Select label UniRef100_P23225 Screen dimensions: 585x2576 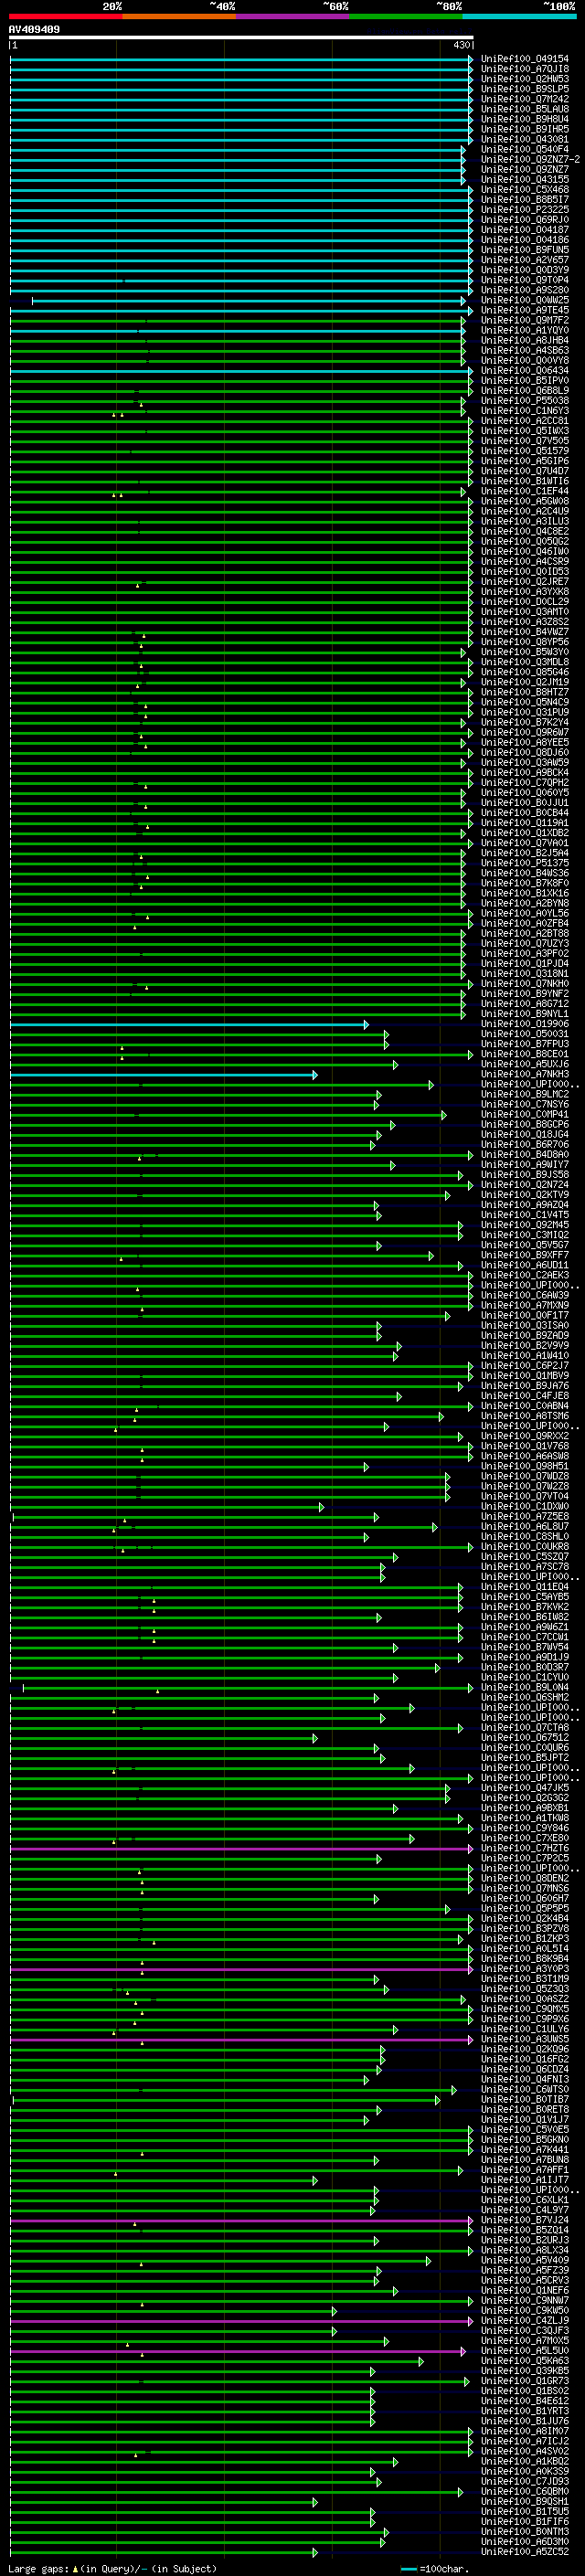(524, 210)
